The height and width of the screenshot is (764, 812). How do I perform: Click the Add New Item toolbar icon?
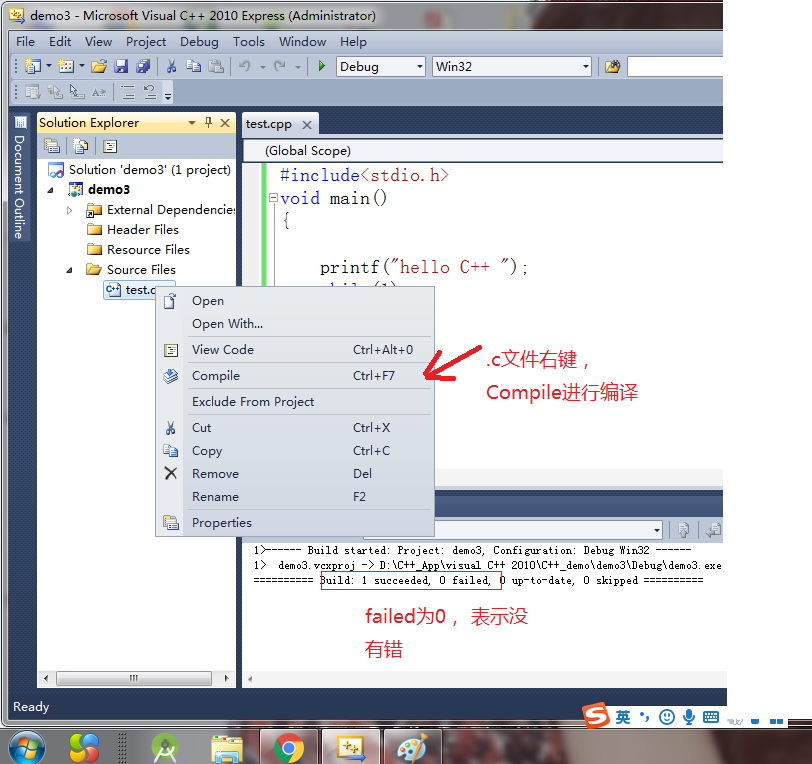point(66,66)
